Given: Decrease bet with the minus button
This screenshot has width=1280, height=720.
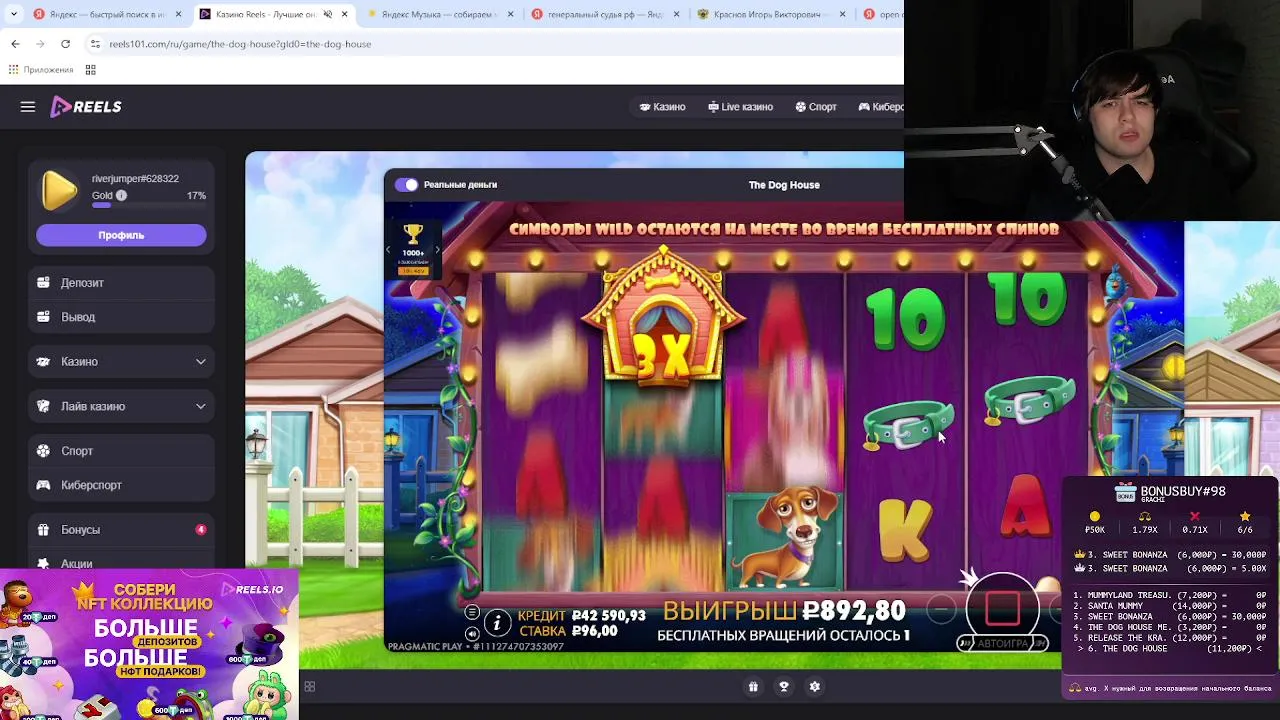Looking at the screenshot, I should click(x=941, y=608).
